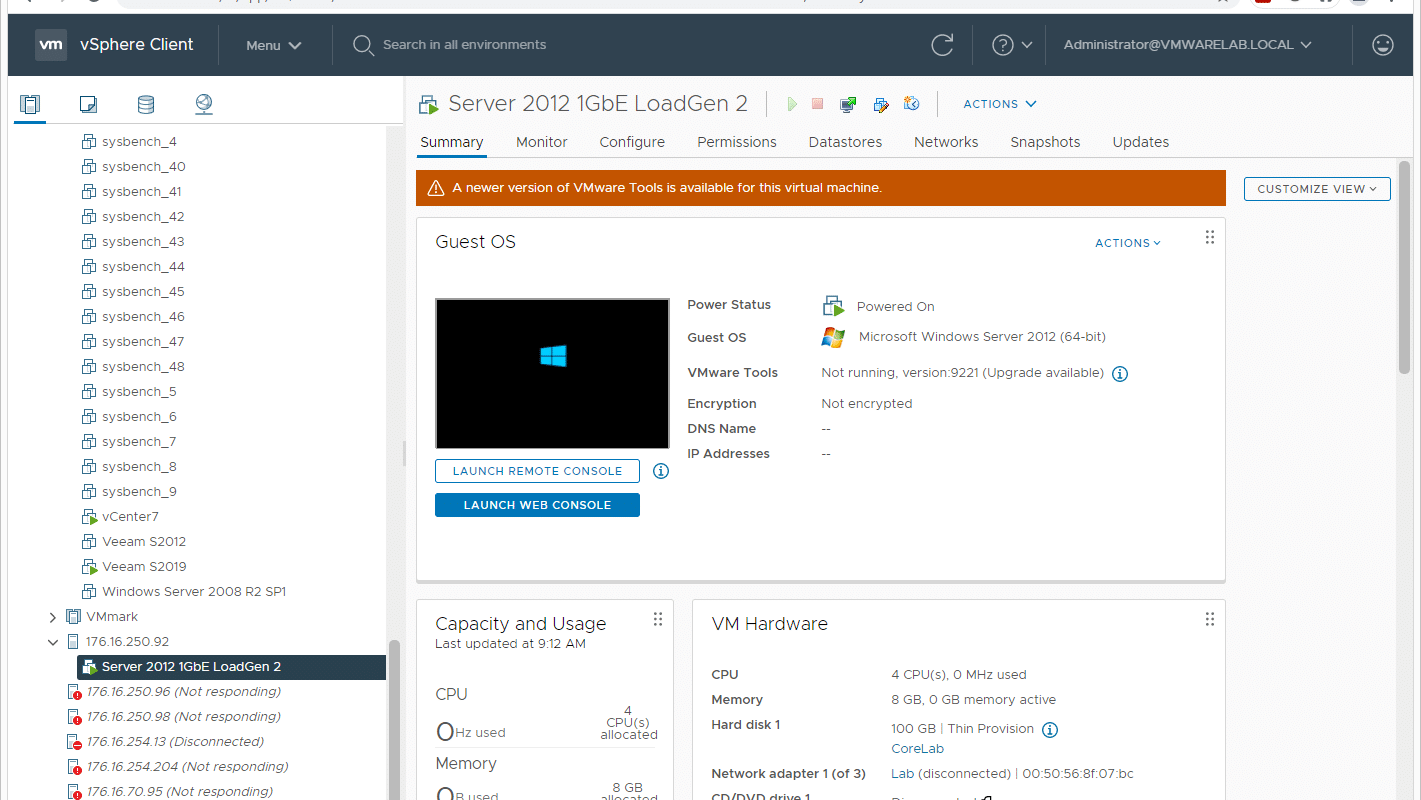Open the Hosts and Clusters inventory view
The width and height of the screenshot is (1421, 800).
pyautogui.click(x=30, y=104)
